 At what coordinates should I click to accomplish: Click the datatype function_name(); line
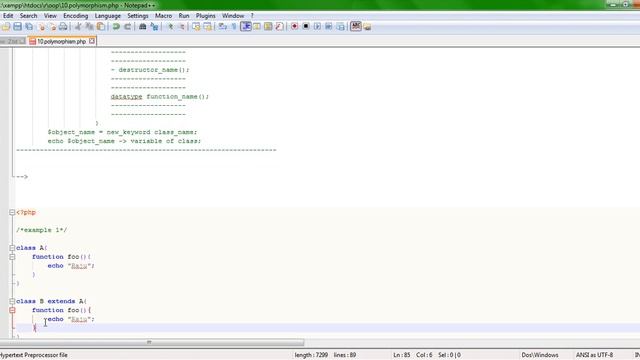160,97
